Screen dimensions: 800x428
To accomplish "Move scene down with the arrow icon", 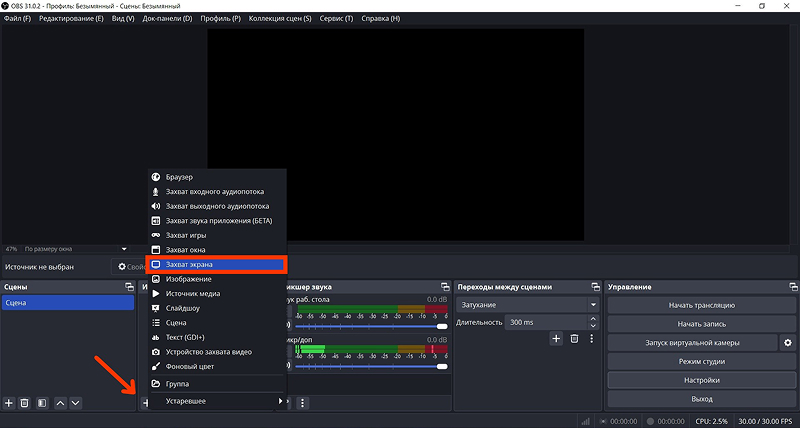I will click(x=76, y=403).
